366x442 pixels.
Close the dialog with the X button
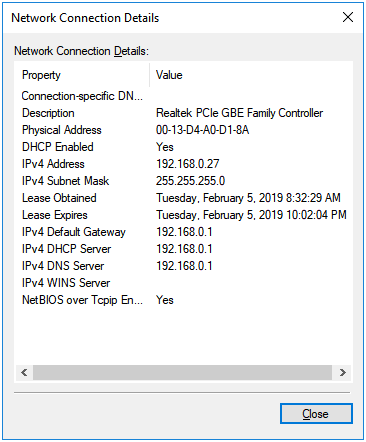(x=348, y=17)
